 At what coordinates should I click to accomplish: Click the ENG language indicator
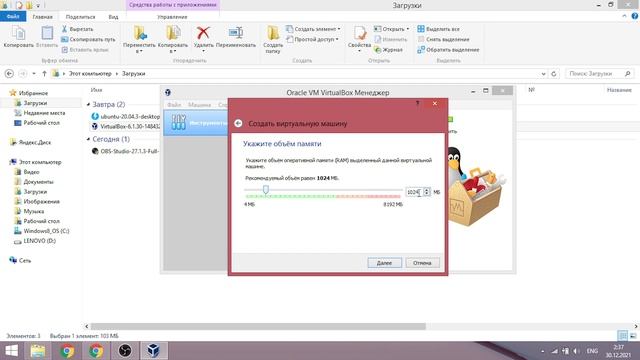[x=592, y=351]
